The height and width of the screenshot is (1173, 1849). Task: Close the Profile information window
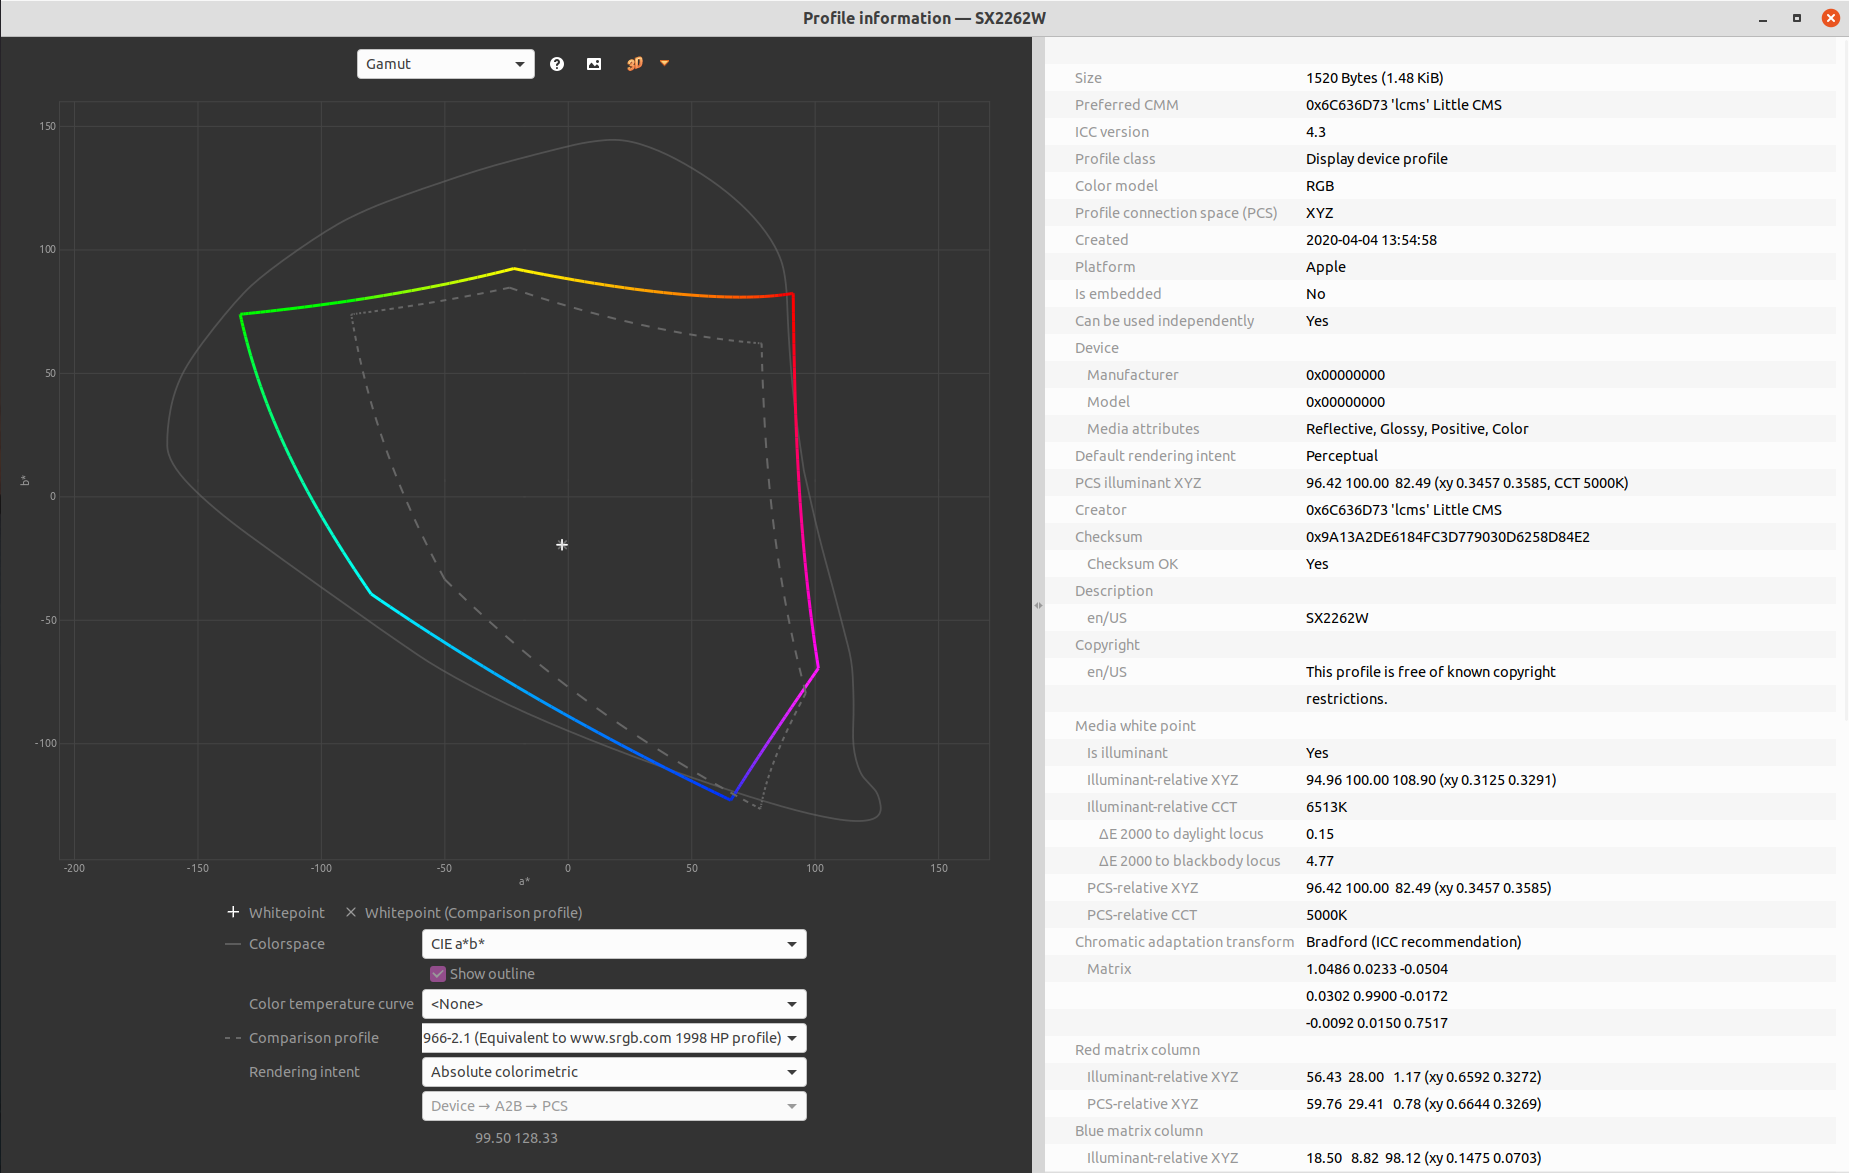pyautogui.click(x=1831, y=18)
